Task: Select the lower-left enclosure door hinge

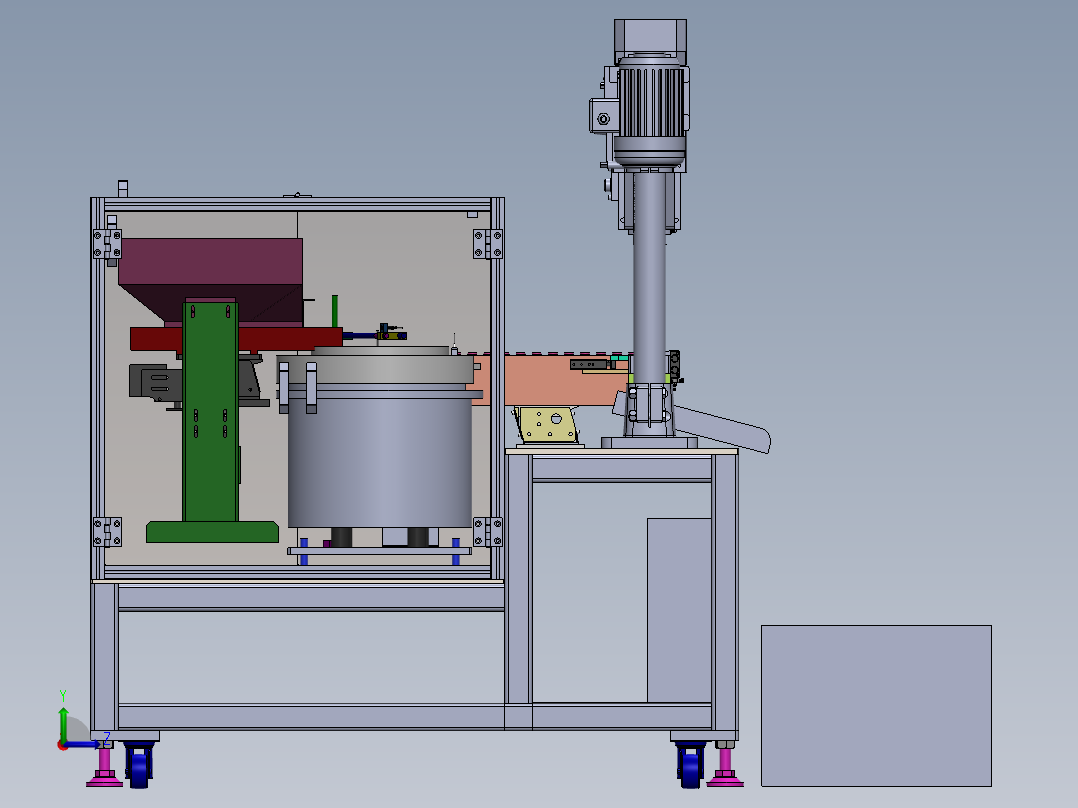Action: click(x=107, y=532)
